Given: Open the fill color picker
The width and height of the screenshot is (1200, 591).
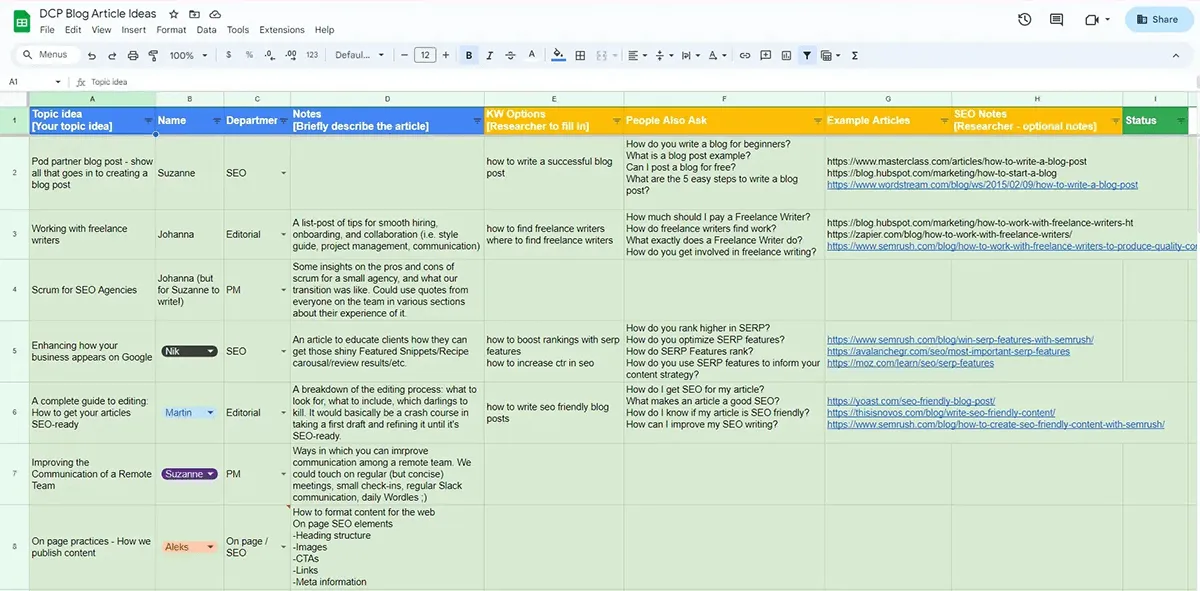Looking at the screenshot, I should 558,55.
